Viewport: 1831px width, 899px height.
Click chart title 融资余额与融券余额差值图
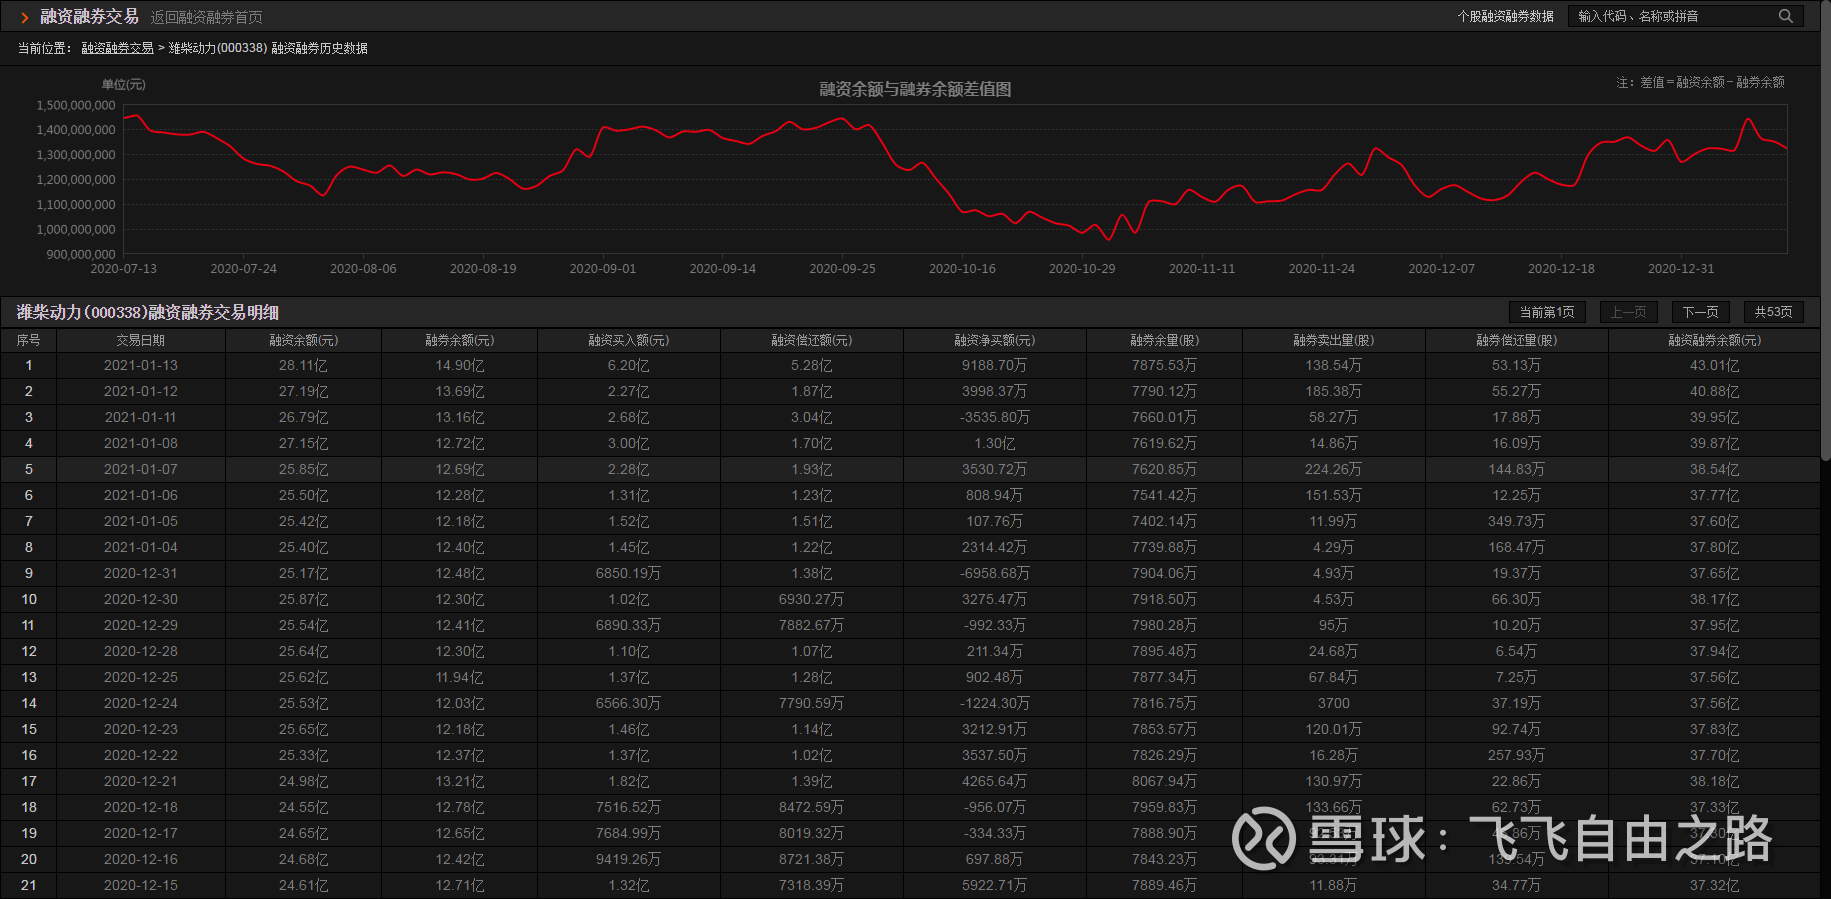coord(916,89)
